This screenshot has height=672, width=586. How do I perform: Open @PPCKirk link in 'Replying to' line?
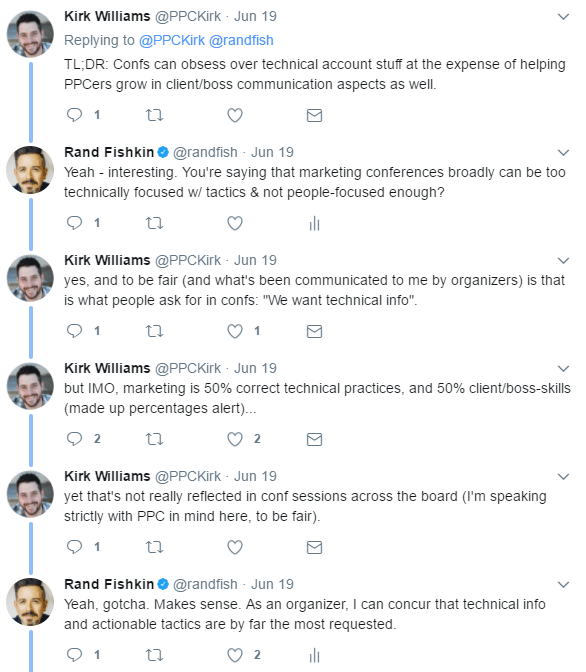(x=172, y=40)
